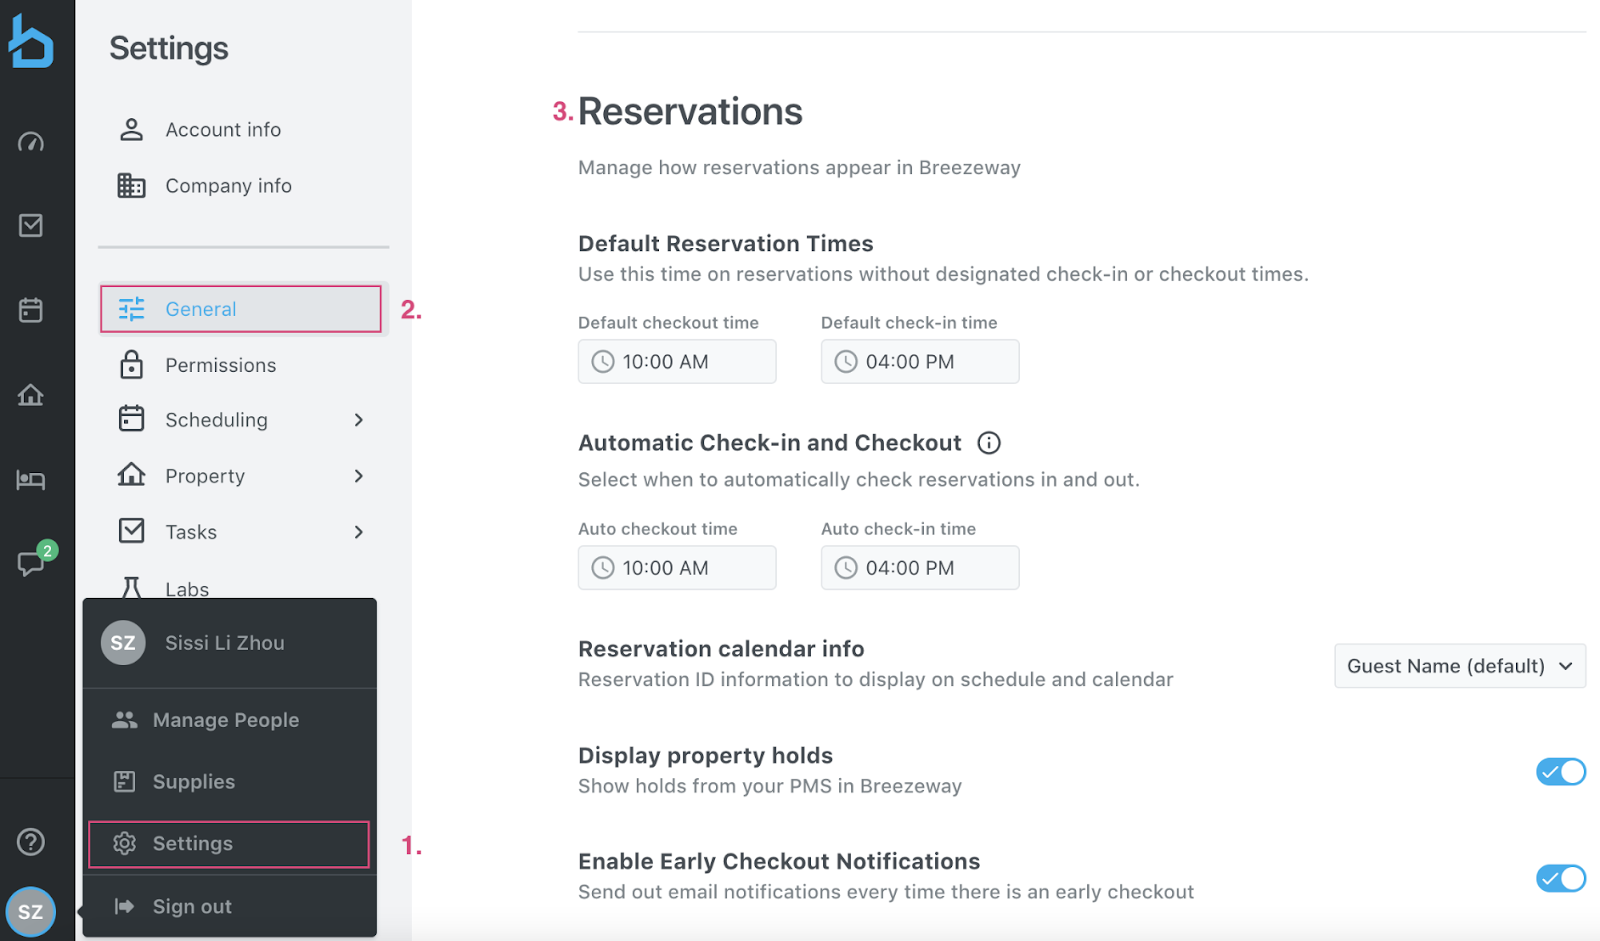Open guests via the bed sidebar icon
1600x941 pixels.
(x=32, y=480)
